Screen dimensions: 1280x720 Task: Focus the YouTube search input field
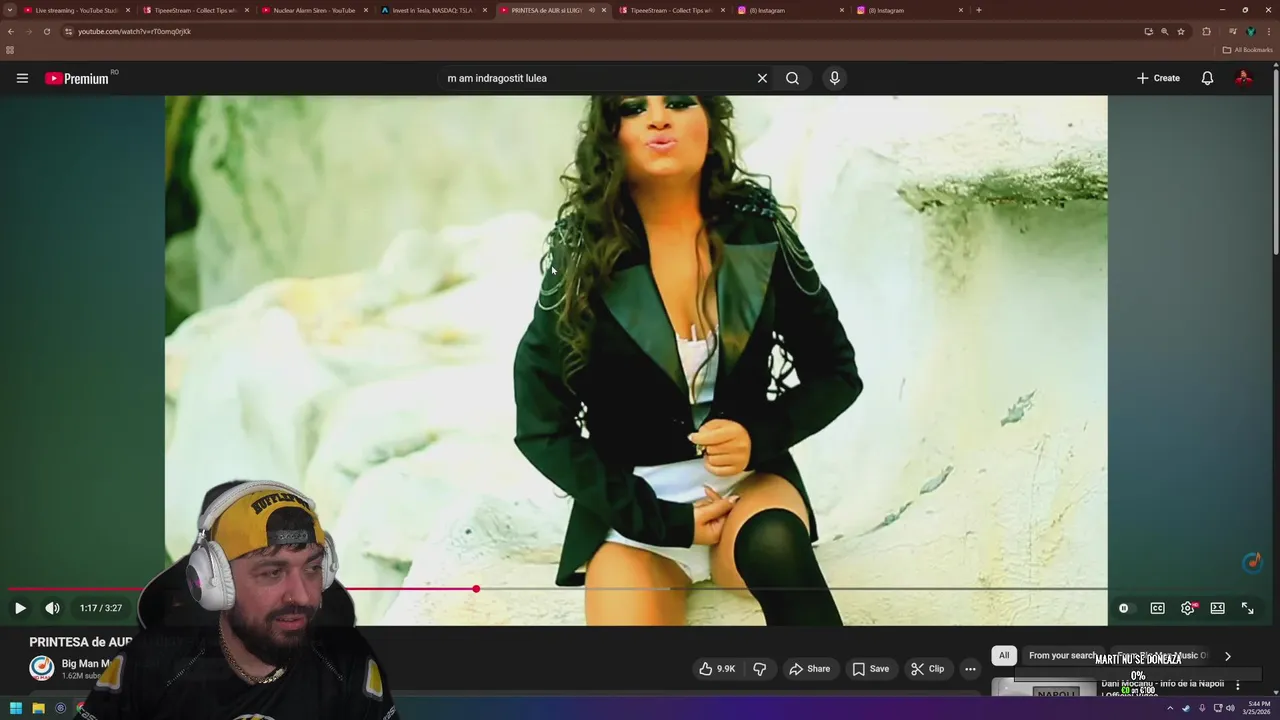coord(595,78)
